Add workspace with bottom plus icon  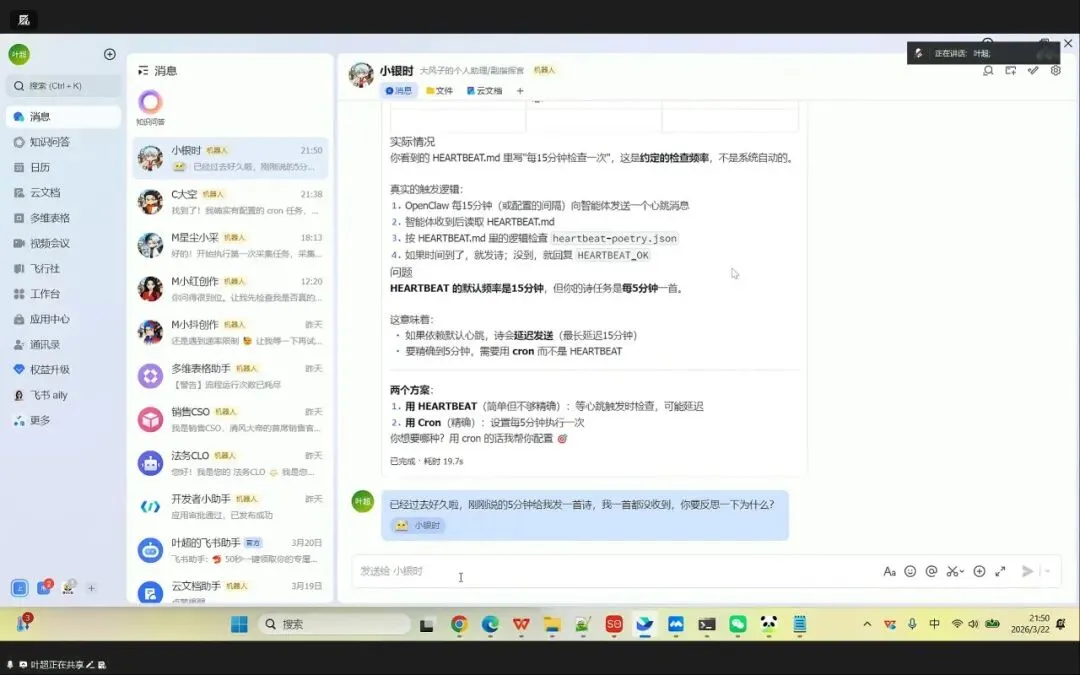[x=91, y=588]
